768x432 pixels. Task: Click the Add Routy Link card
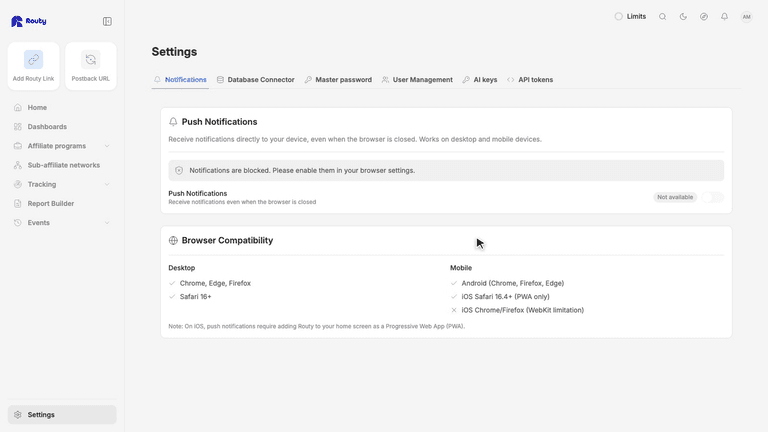[33, 66]
